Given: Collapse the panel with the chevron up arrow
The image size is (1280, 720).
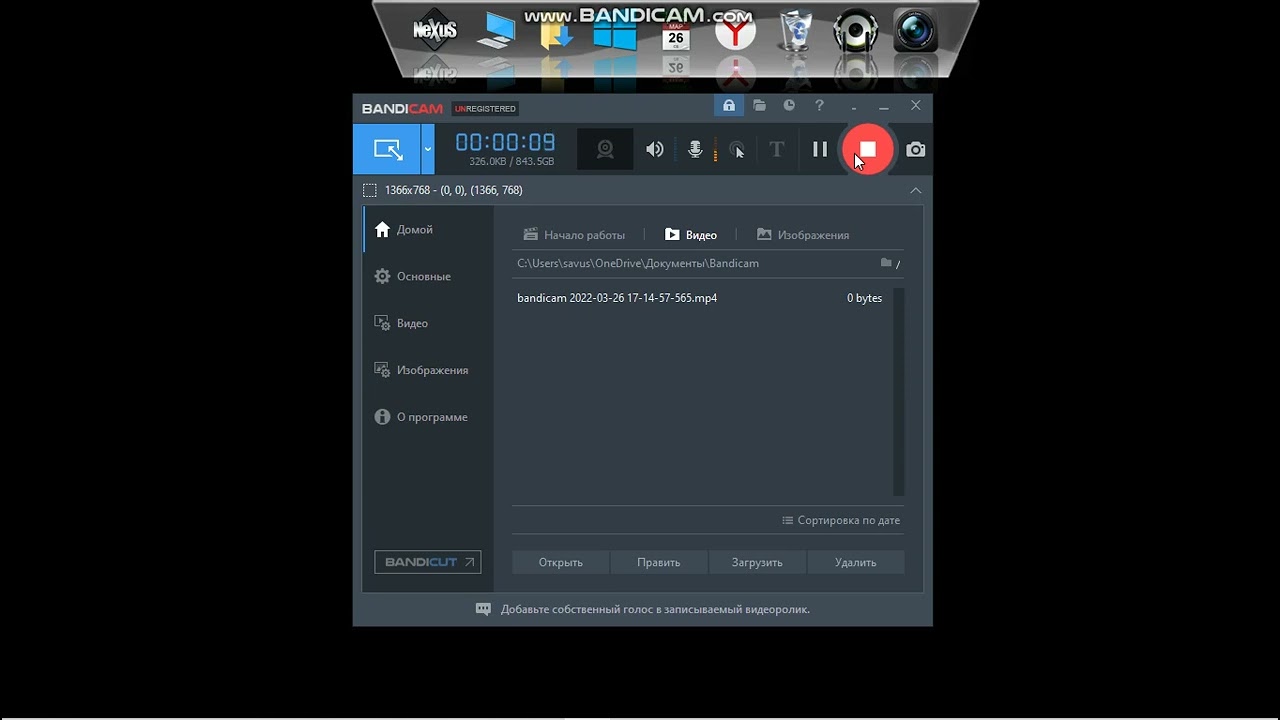Looking at the screenshot, I should tap(915, 190).
